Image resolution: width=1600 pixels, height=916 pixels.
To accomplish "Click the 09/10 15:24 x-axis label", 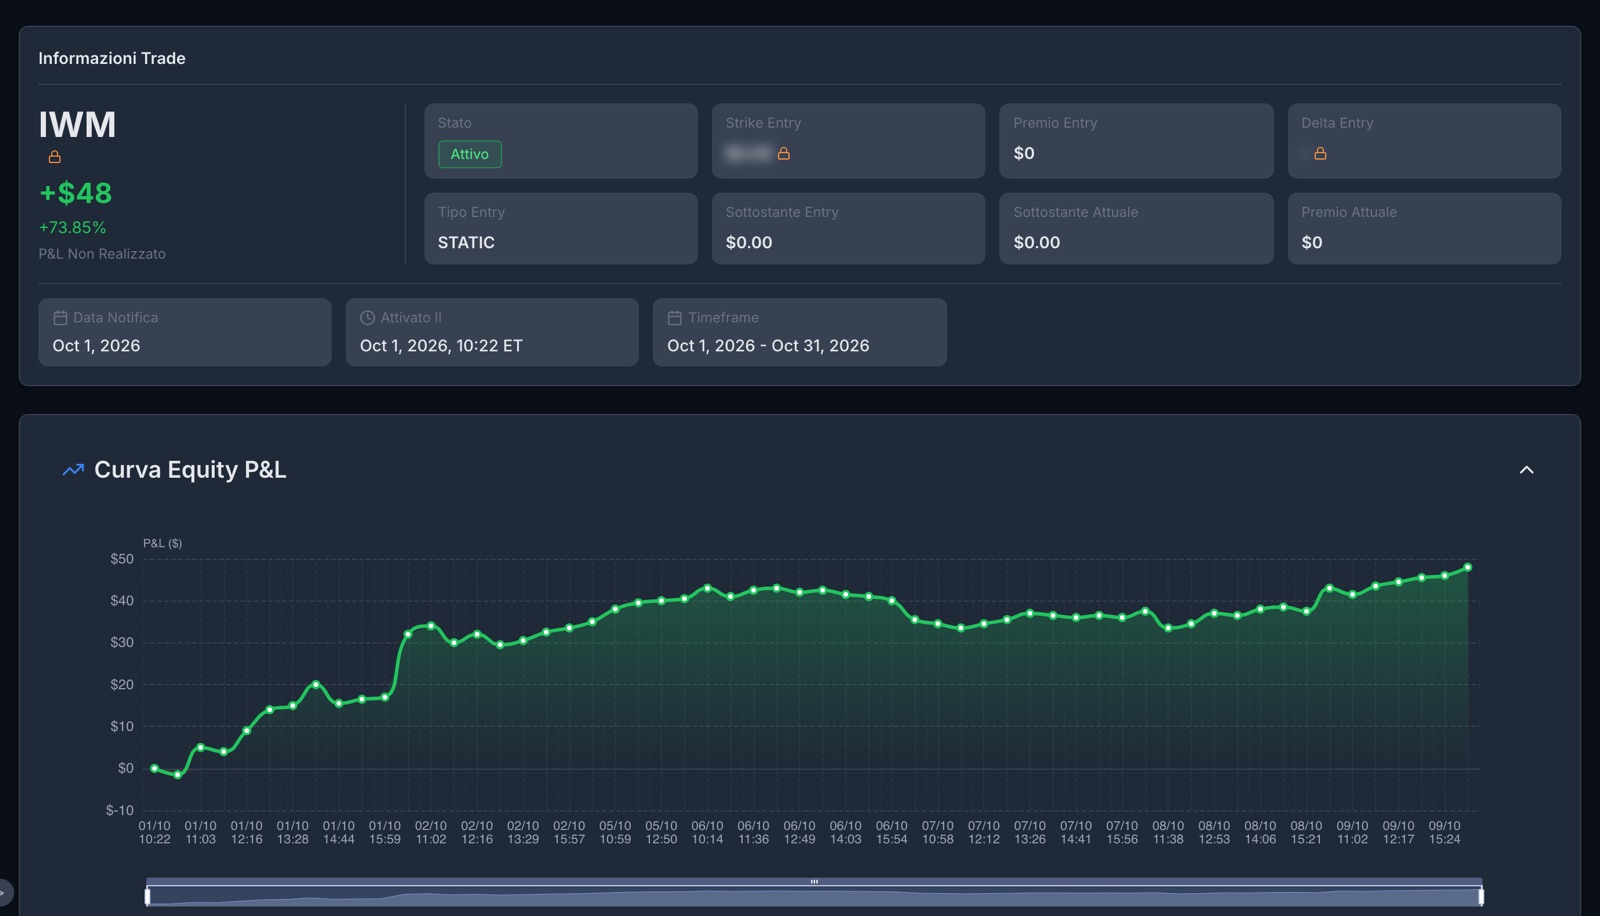I will 1444,832.
